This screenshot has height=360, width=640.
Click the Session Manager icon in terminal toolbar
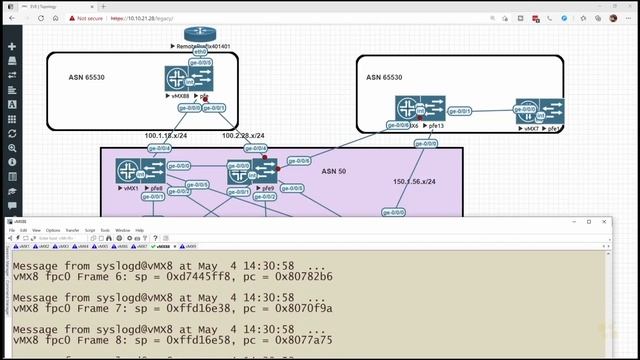(x=11, y=238)
